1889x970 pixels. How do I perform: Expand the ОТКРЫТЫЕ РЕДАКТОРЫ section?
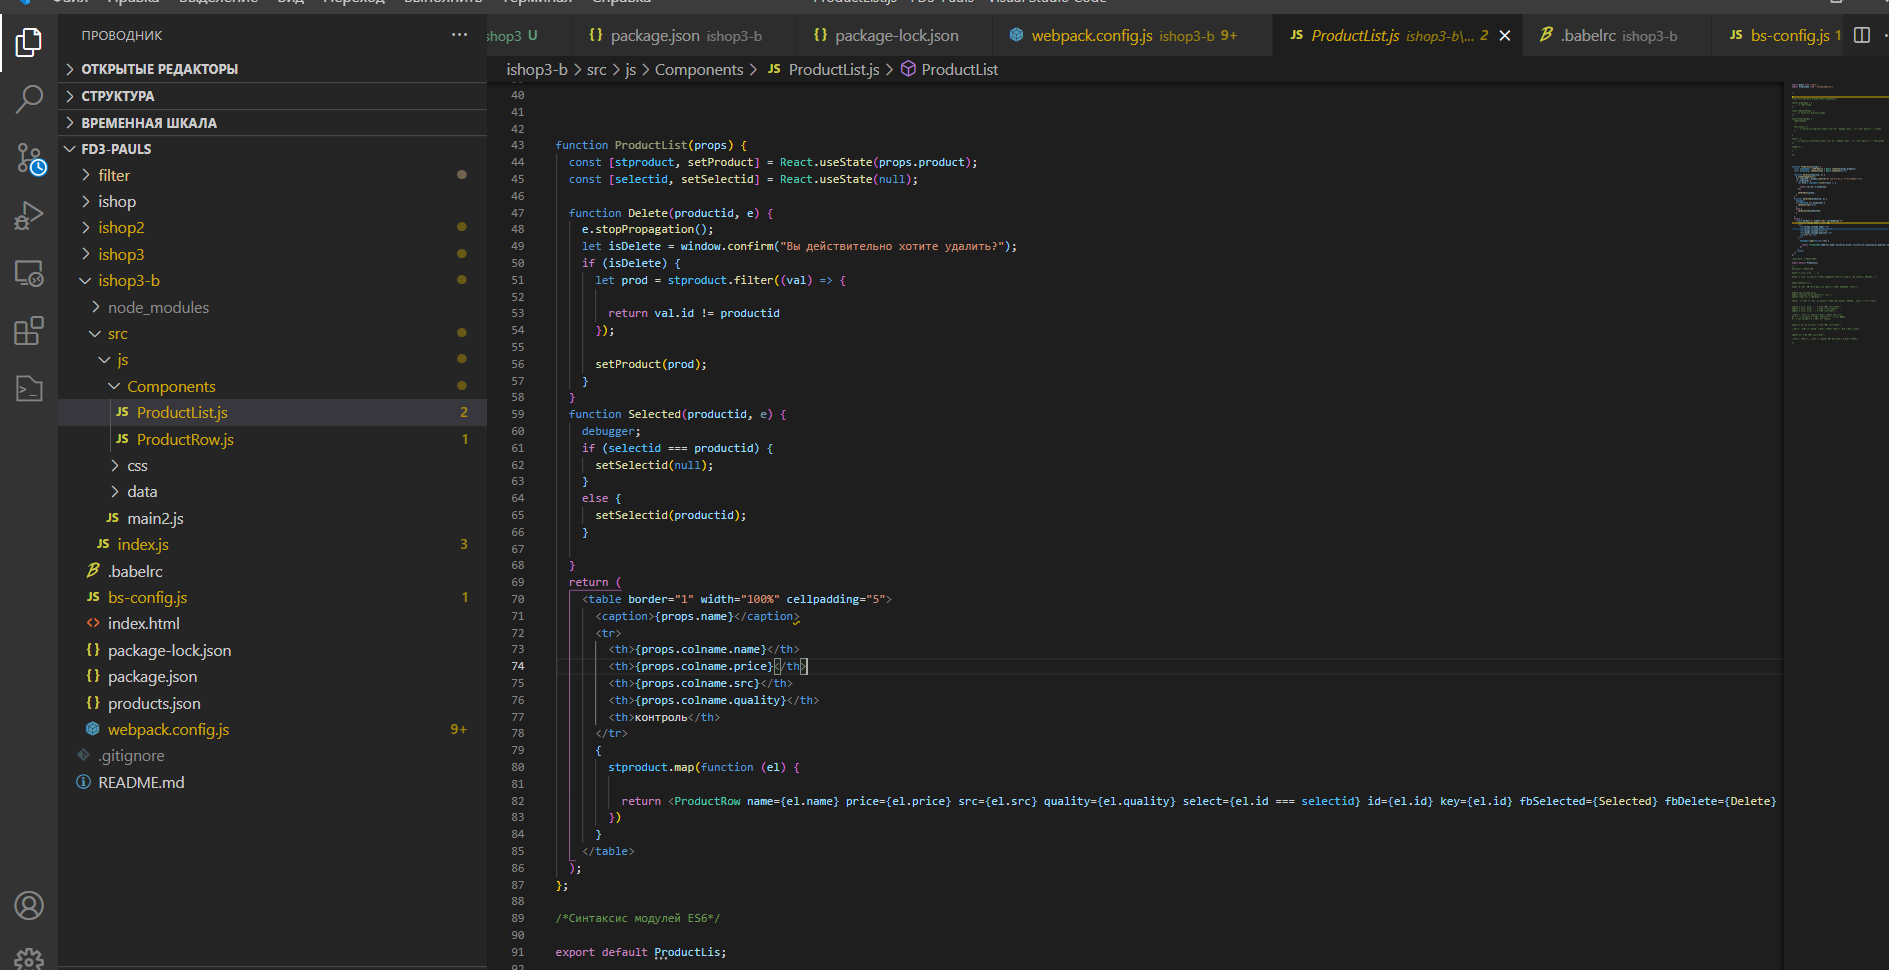point(70,69)
